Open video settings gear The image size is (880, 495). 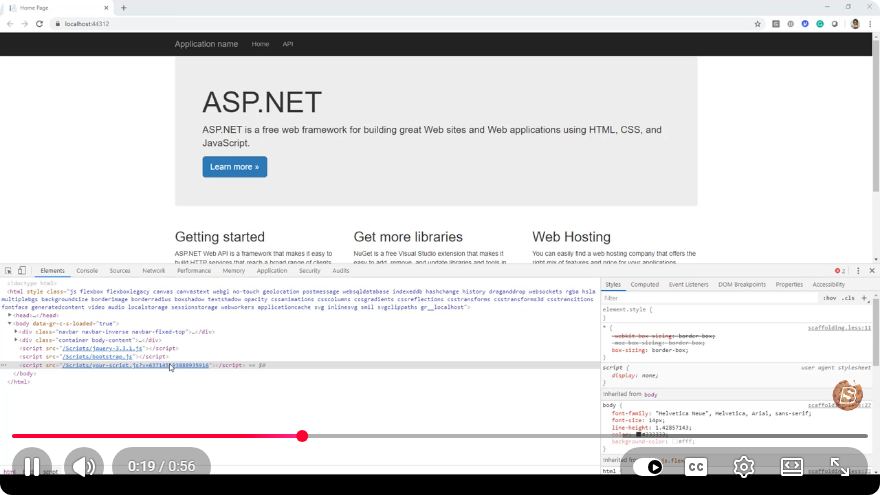(744, 466)
